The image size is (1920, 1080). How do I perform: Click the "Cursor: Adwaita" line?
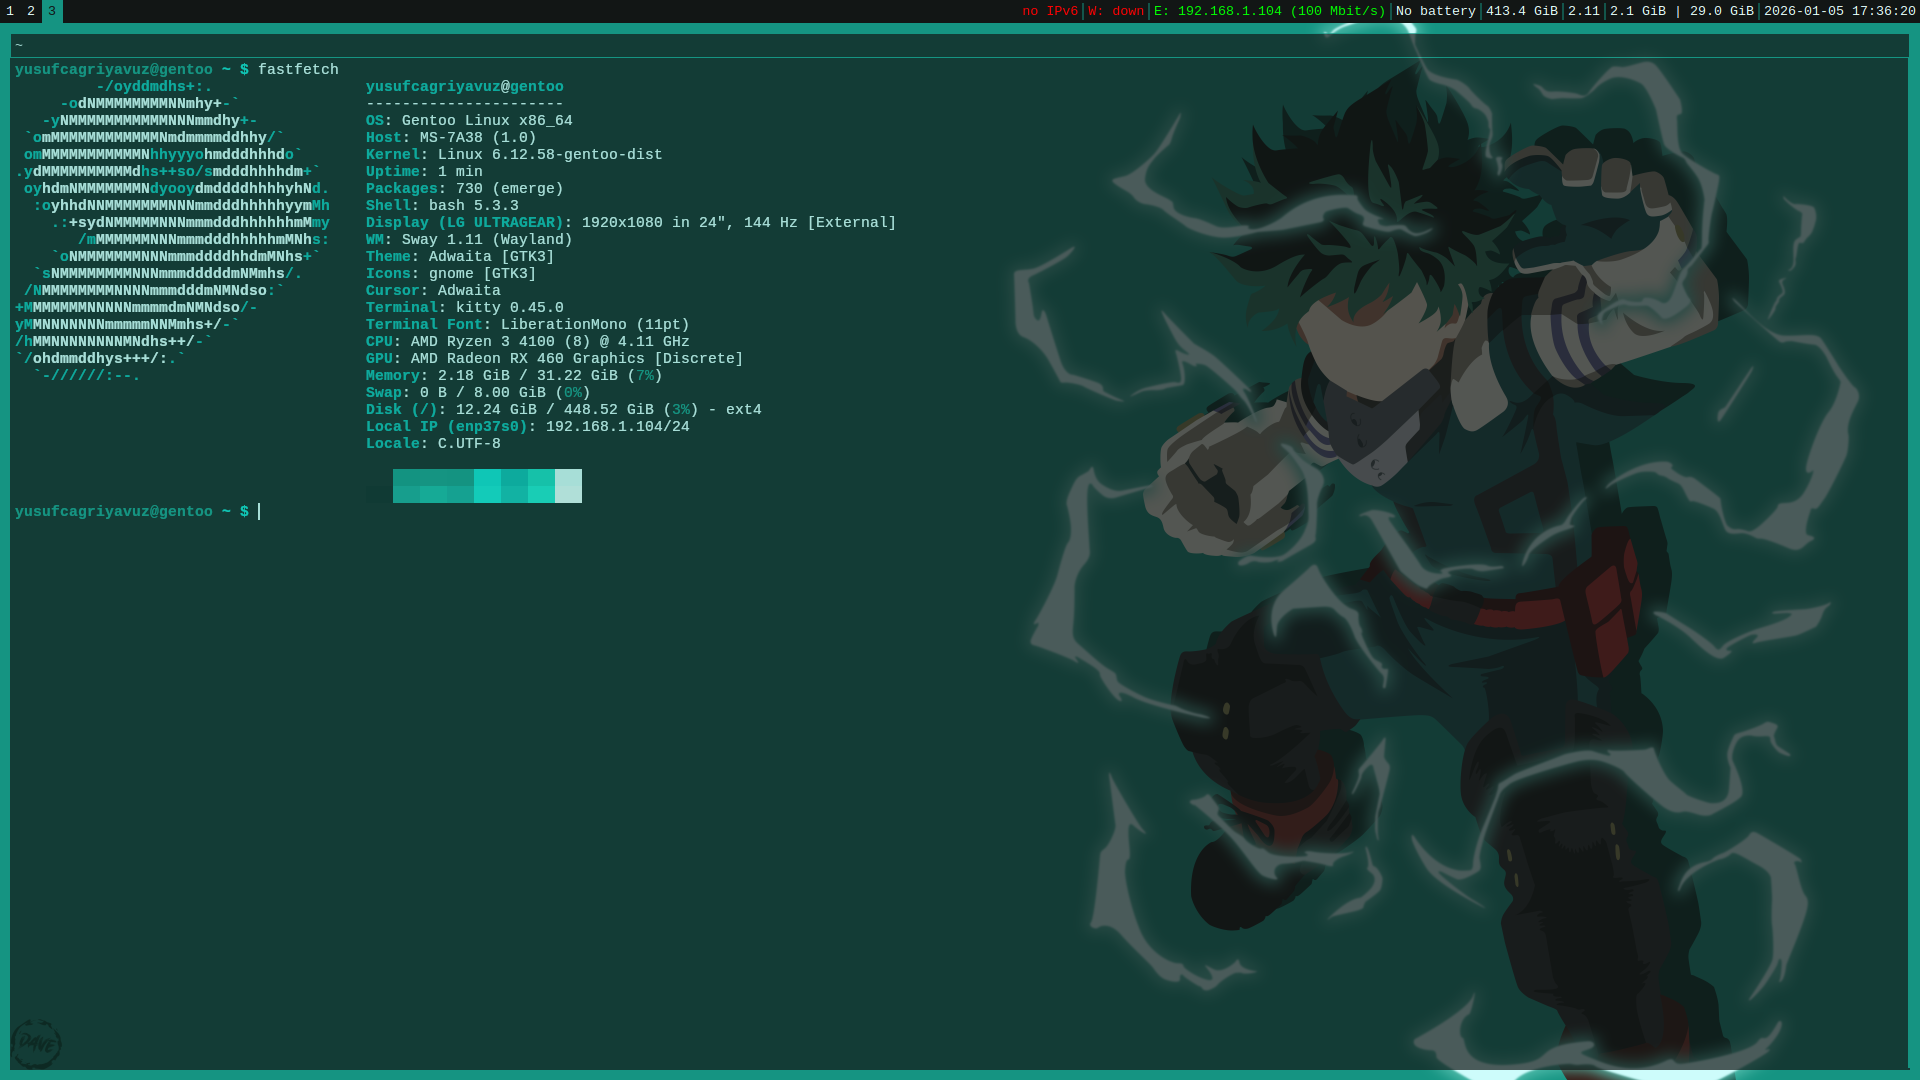tap(433, 291)
